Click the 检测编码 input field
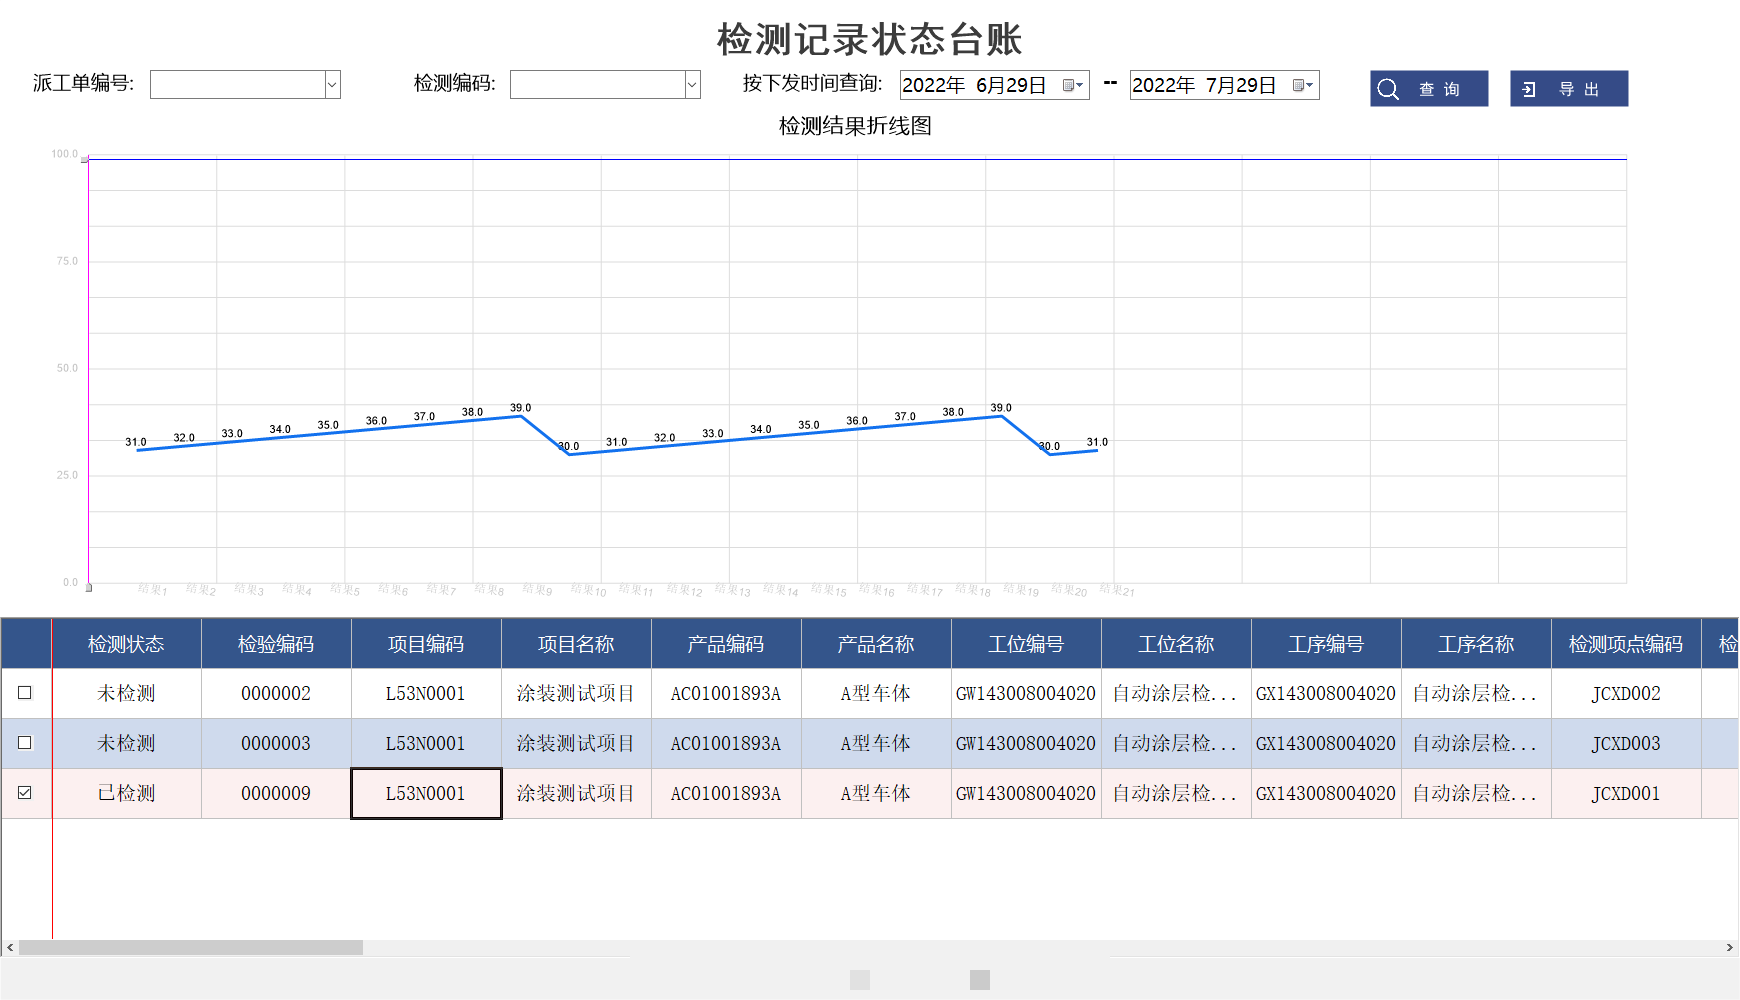 pyautogui.click(x=598, y=85)
